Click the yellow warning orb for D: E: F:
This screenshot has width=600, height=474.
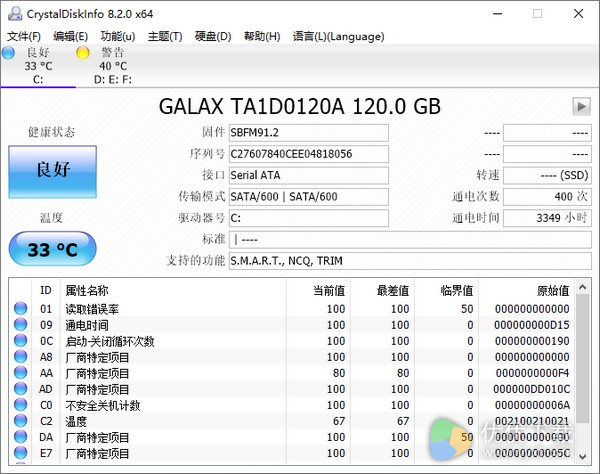(x=83, y=53)
